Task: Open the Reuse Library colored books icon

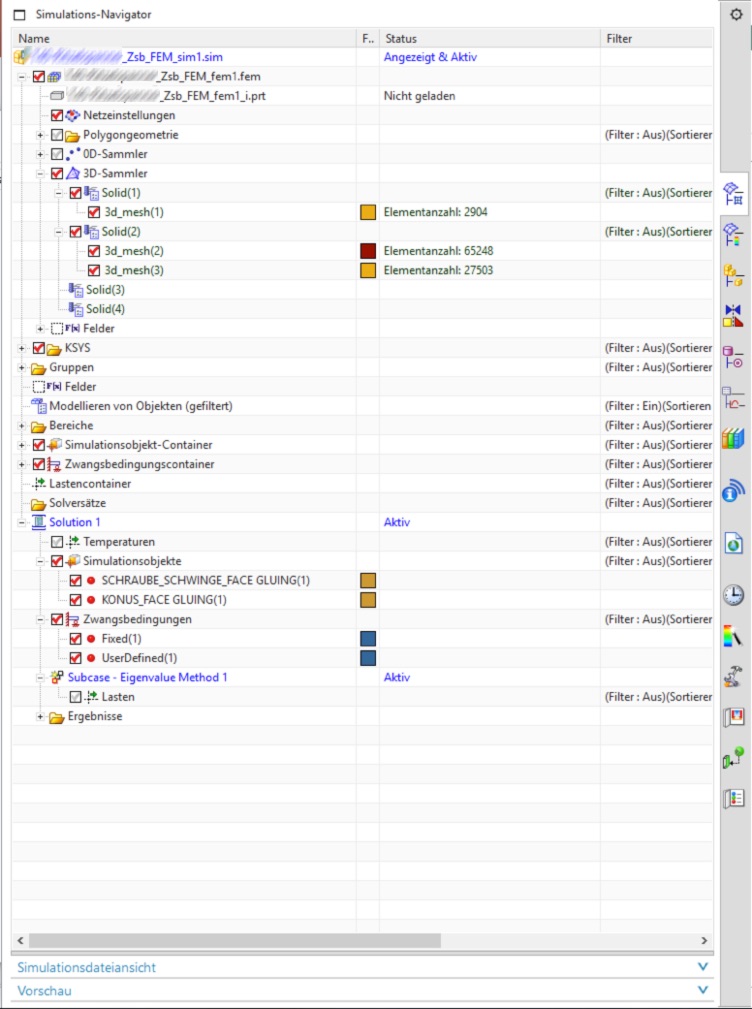Action: coord(733,439)
